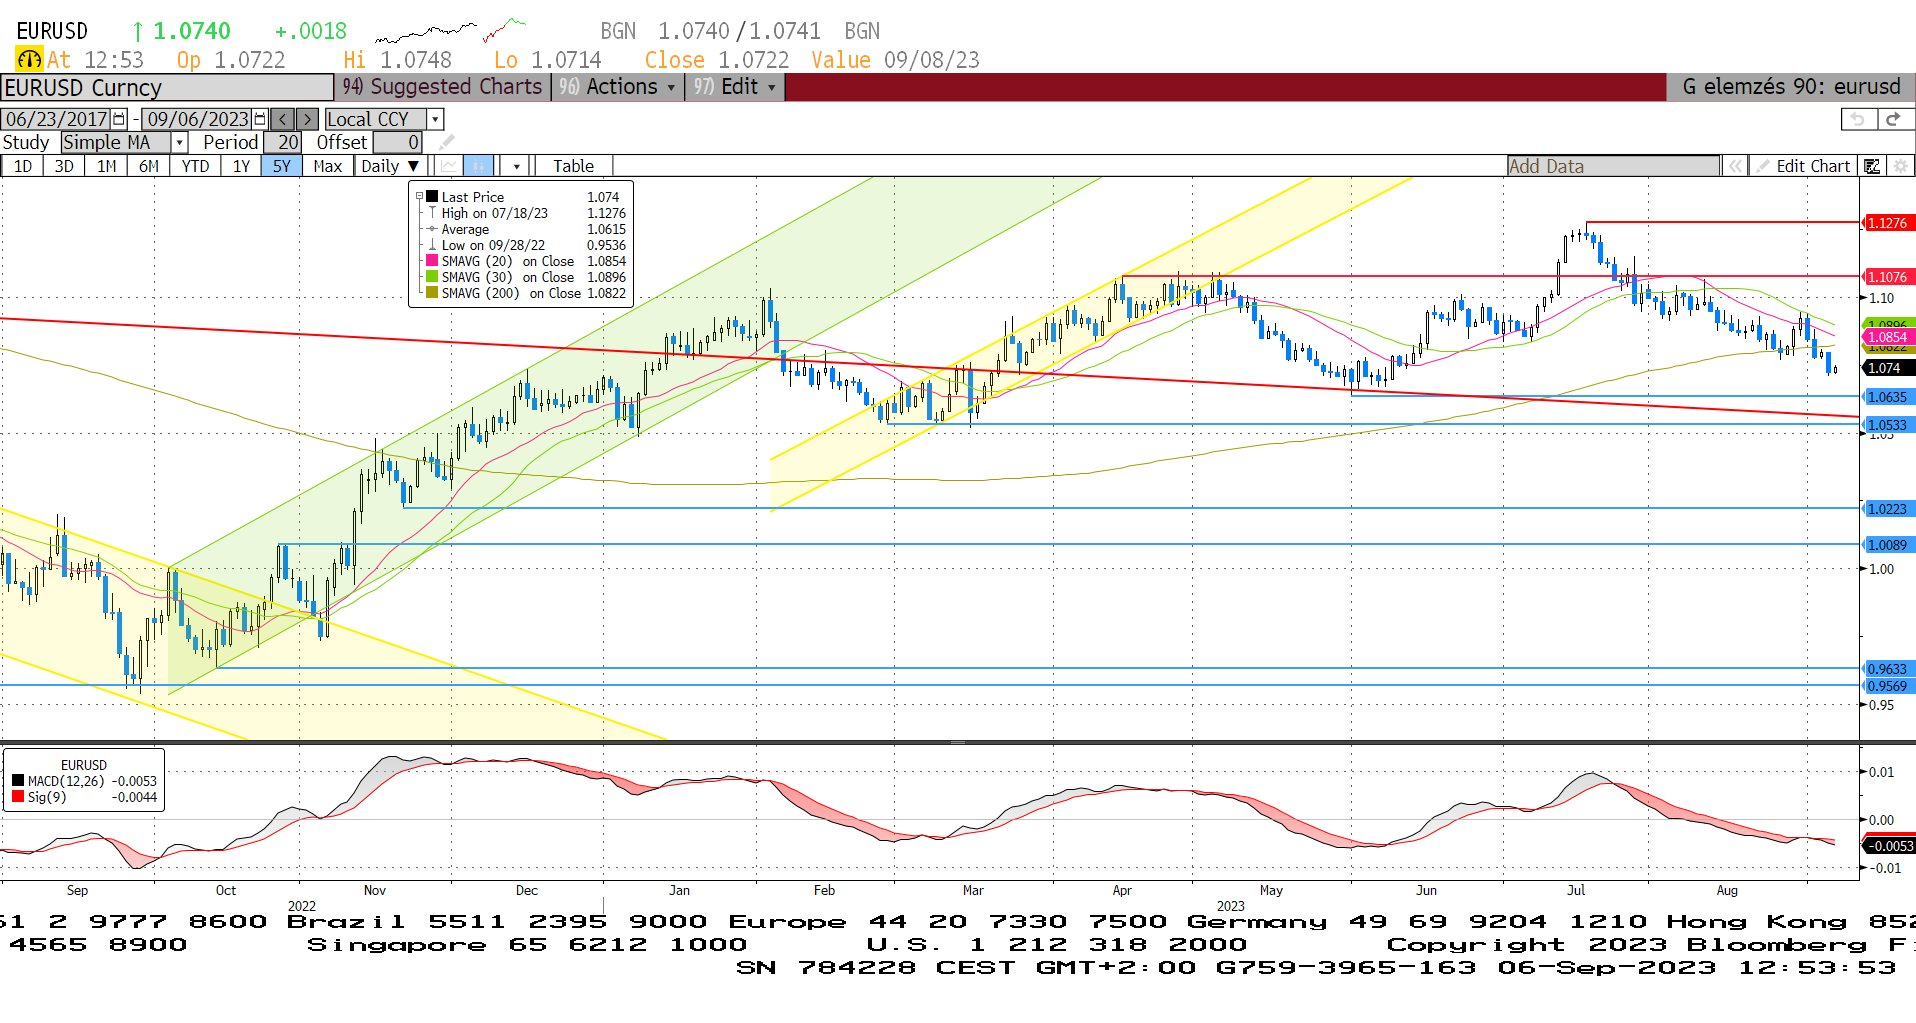Viewport: 1916px width, 1023px height.
Task: Click the Last Price black color swatch
Action: click(x=432, y=197)
